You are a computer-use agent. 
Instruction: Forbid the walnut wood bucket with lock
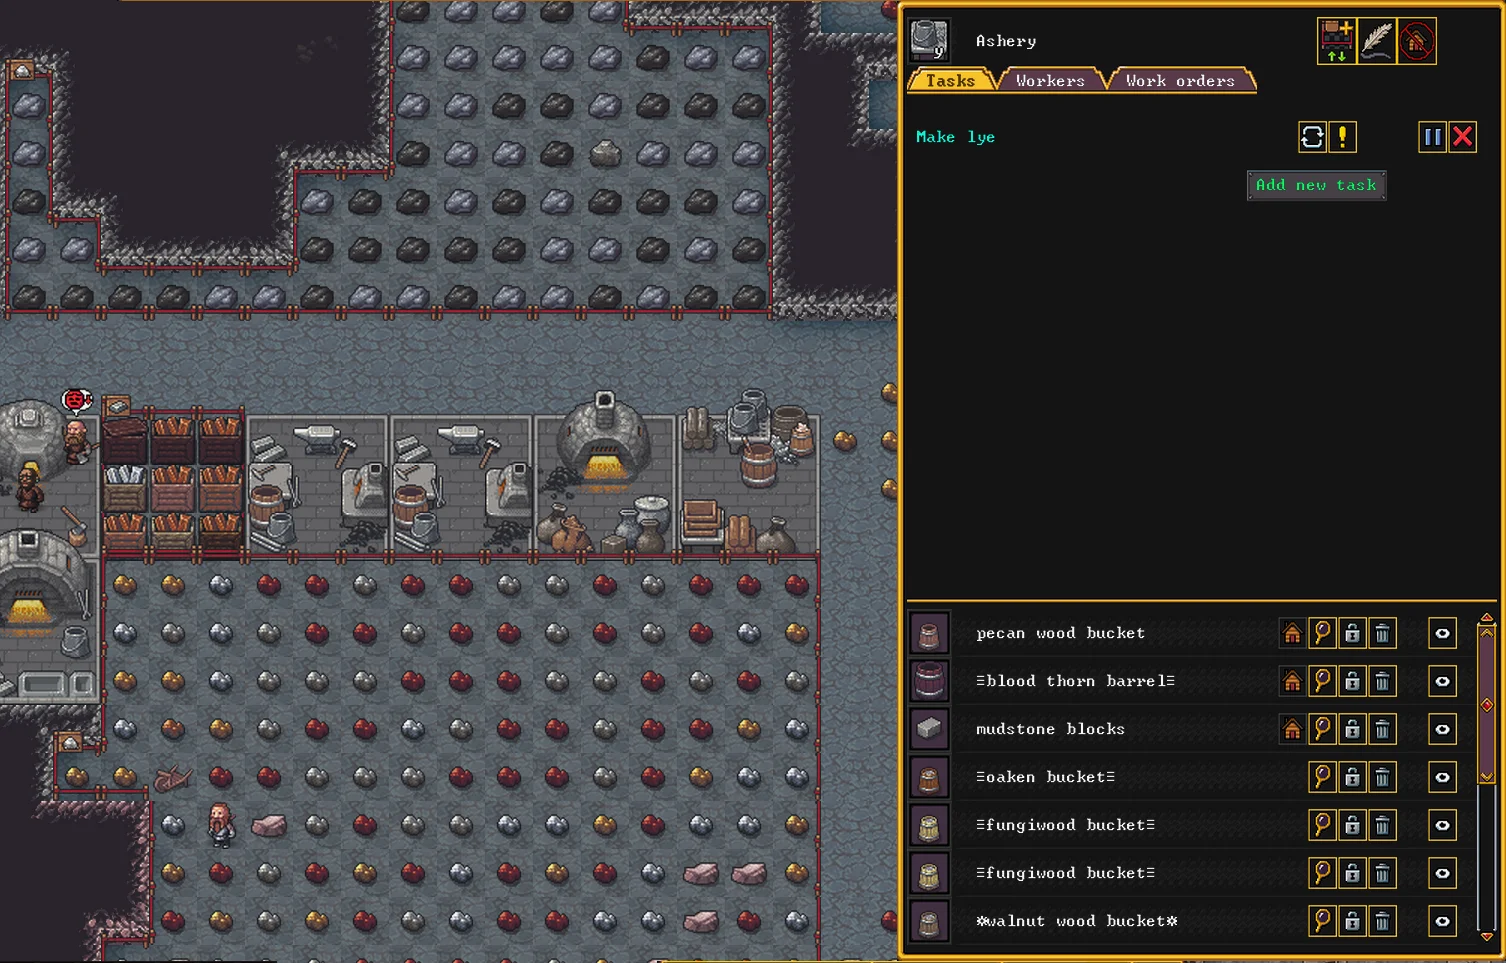click(x=1352, y=921)
